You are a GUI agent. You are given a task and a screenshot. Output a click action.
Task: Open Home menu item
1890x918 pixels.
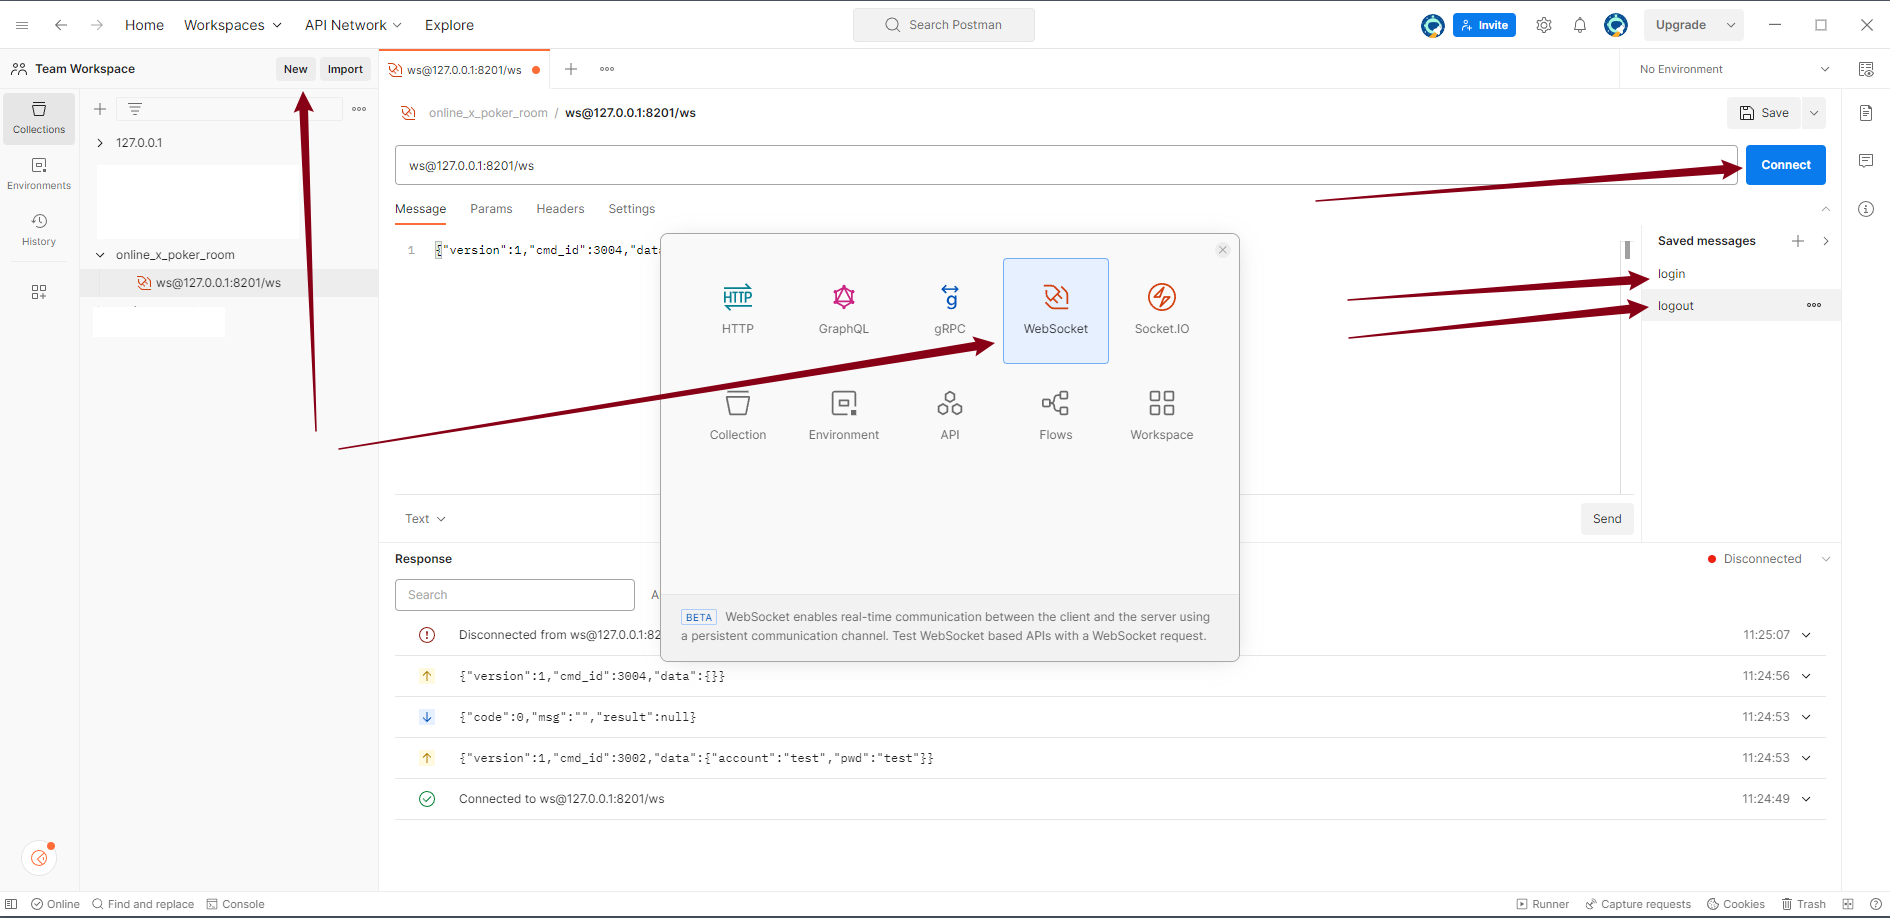[144, 25]
